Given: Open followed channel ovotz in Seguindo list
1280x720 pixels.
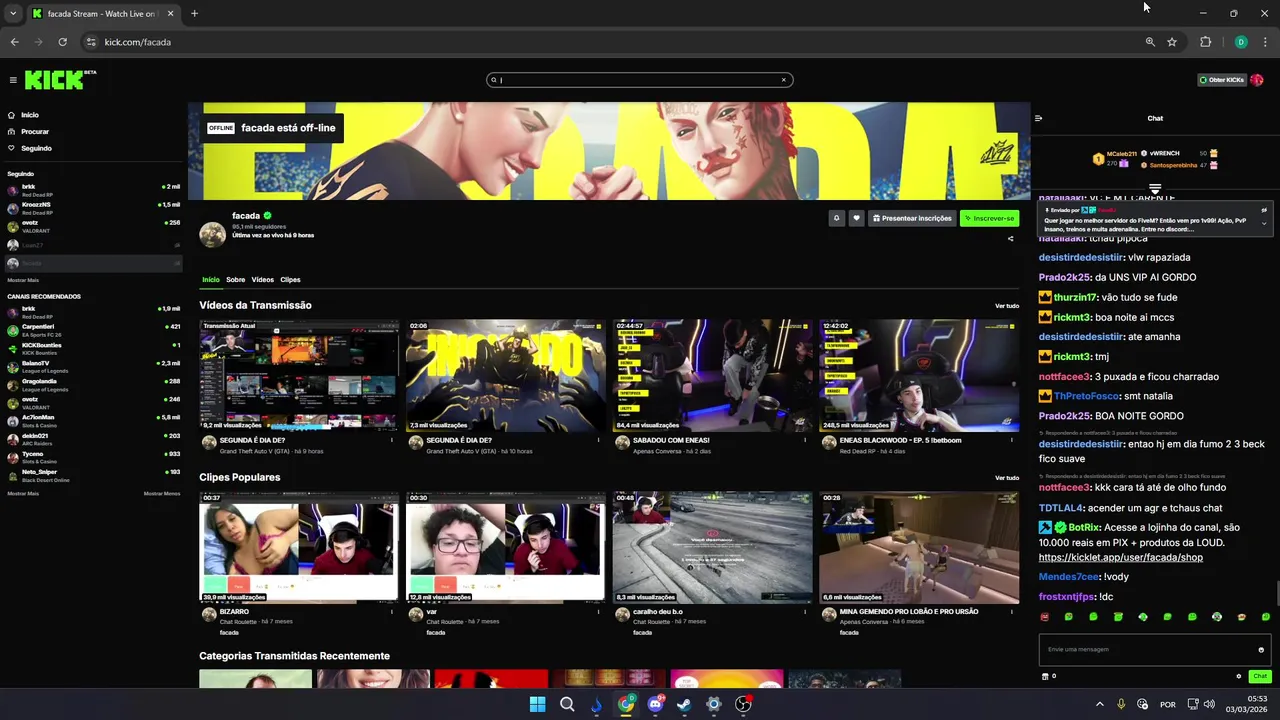Looking at the screenshot, I should tap(93, 225).
